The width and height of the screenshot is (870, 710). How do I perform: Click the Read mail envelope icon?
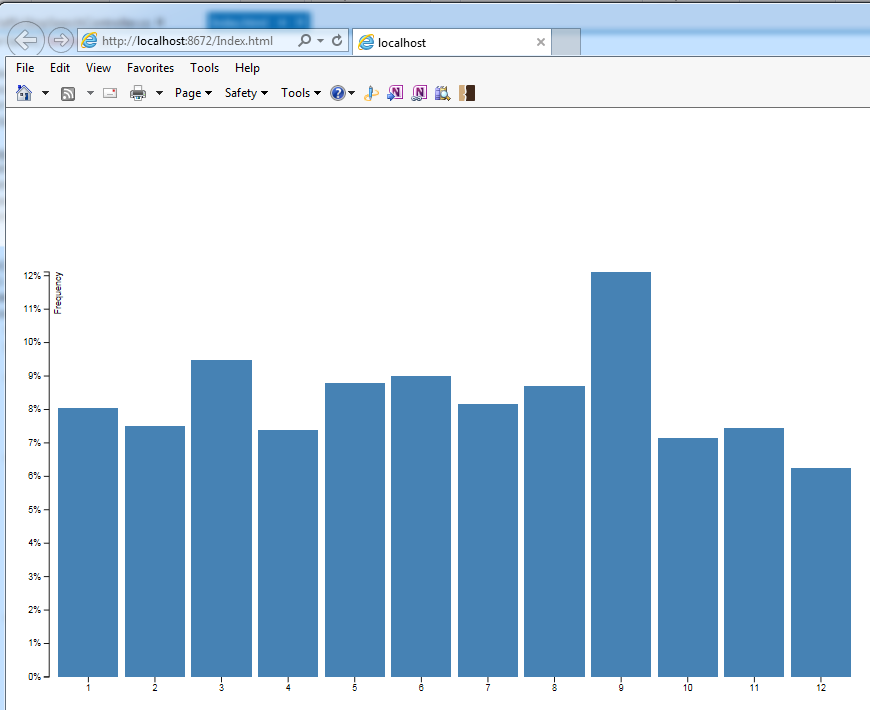pos(110,93)
